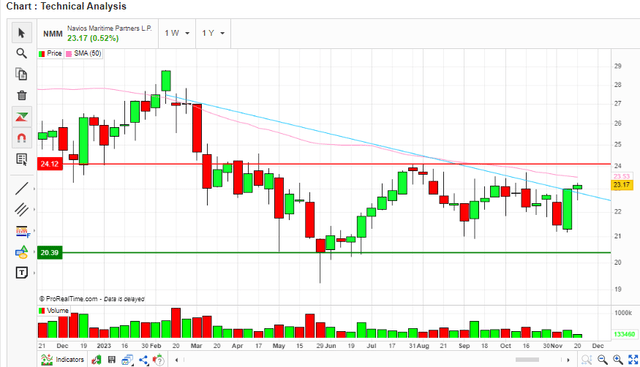Click the NMM ticker symbol
This screenshot has width=640, height=367.
[x=53, y=34]
